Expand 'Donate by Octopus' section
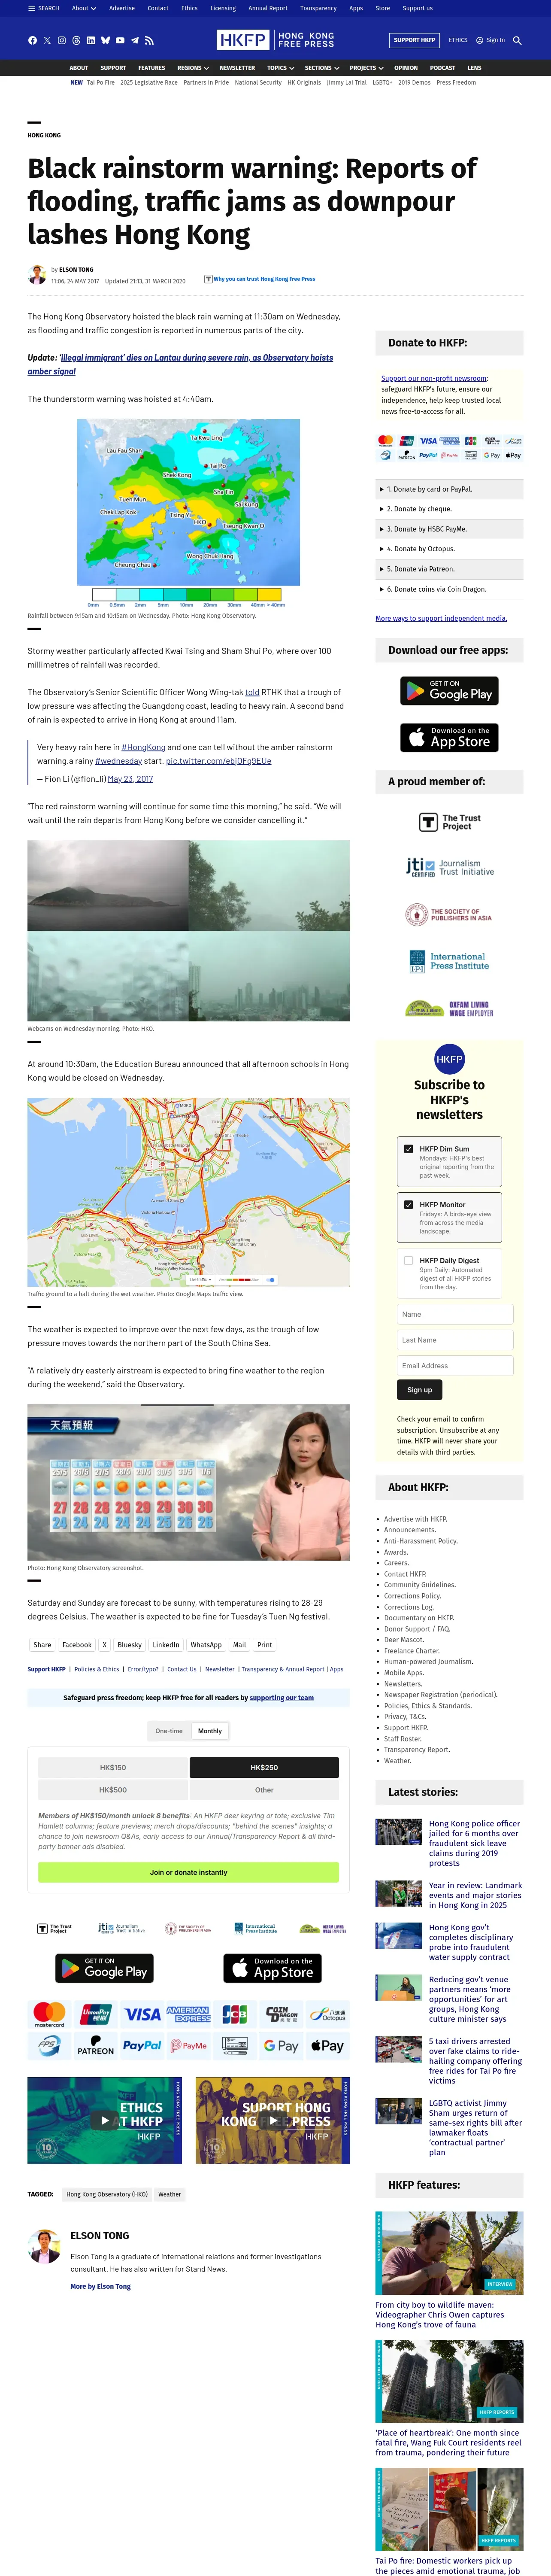The height and width of the screenshot is (2576, 551). (449, 549)
